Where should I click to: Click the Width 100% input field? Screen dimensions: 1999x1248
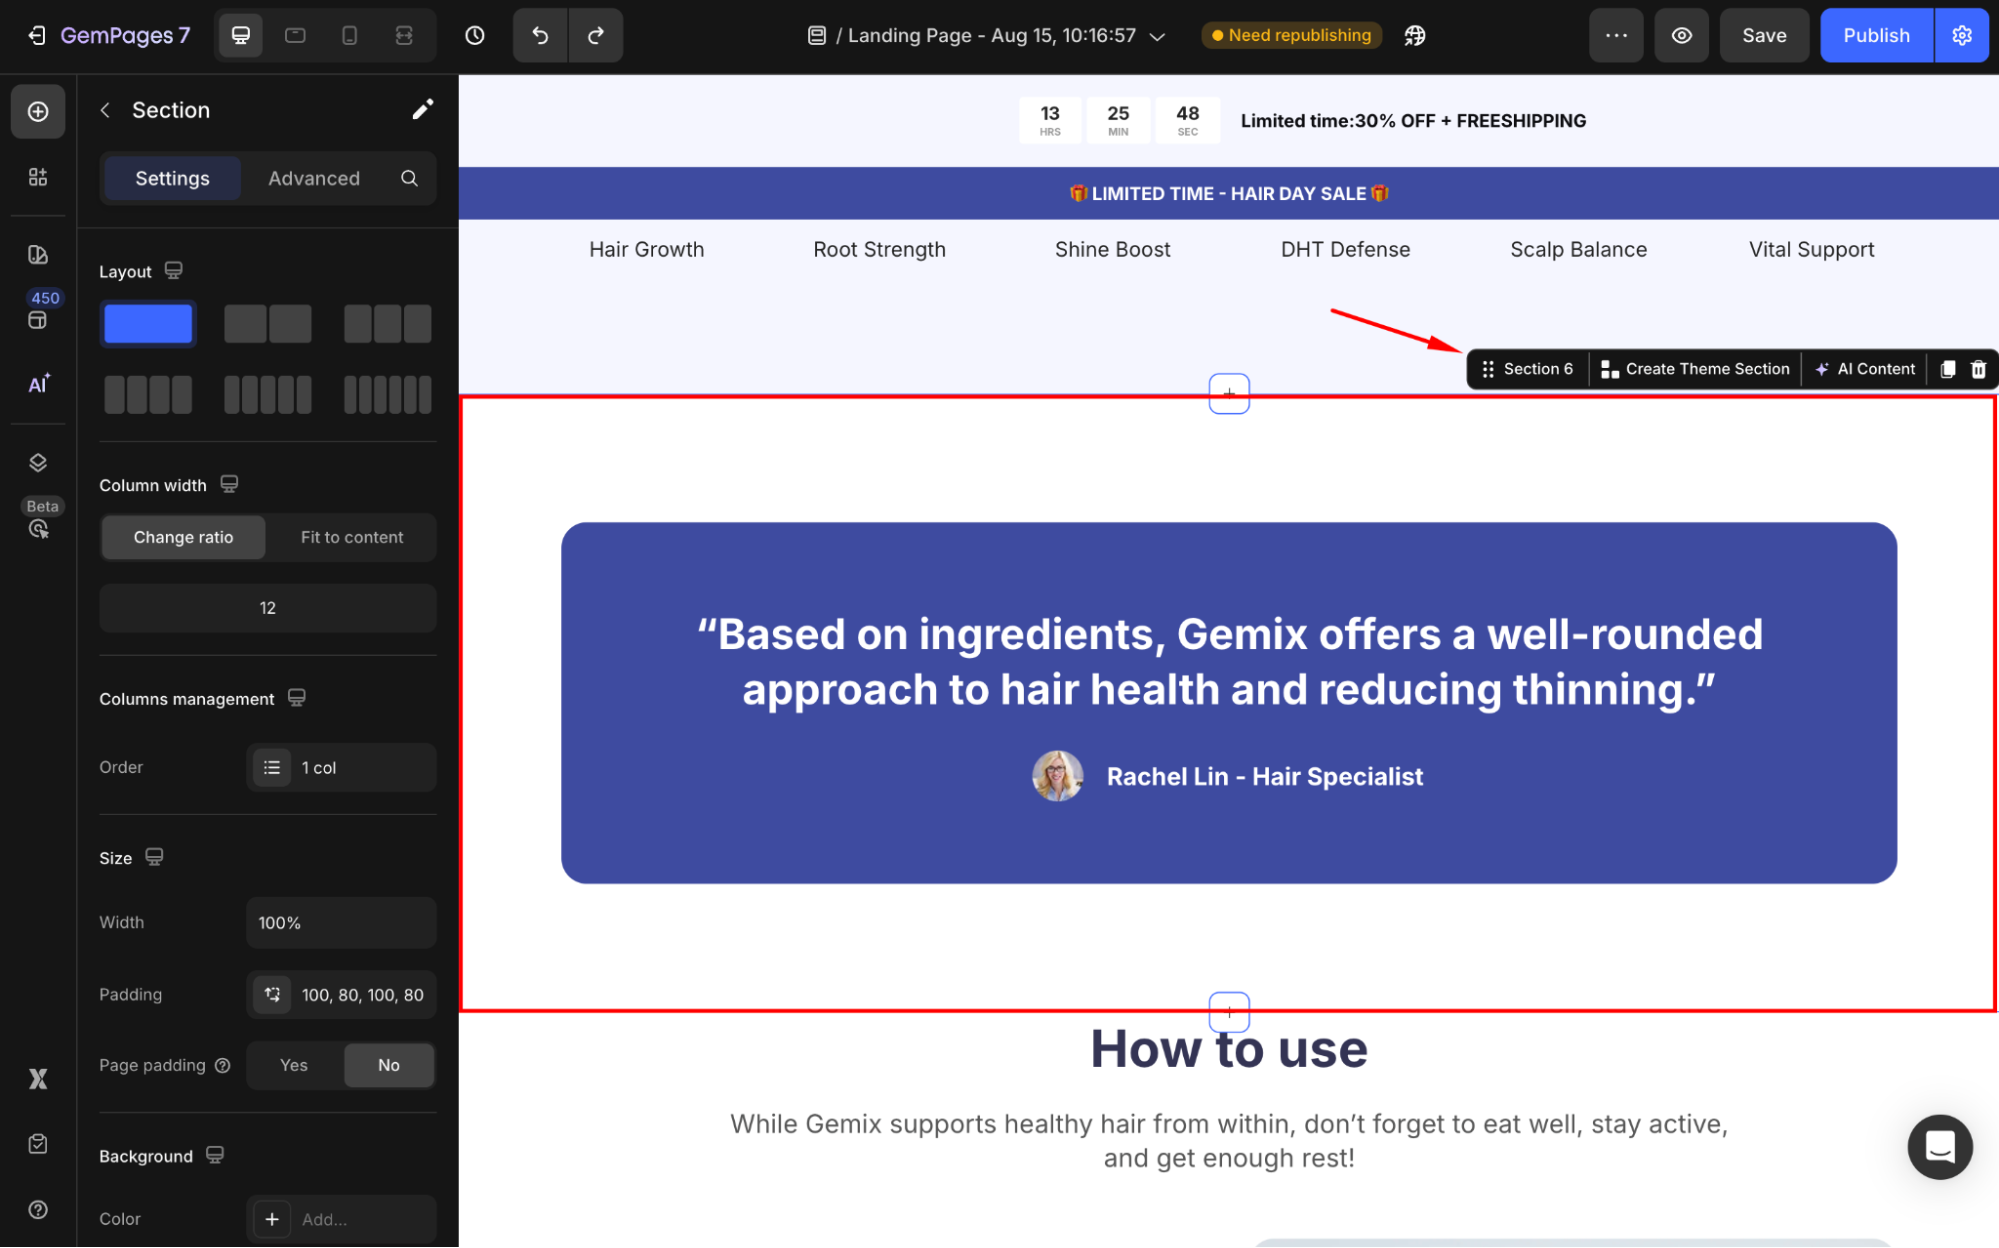coord(341,922)
